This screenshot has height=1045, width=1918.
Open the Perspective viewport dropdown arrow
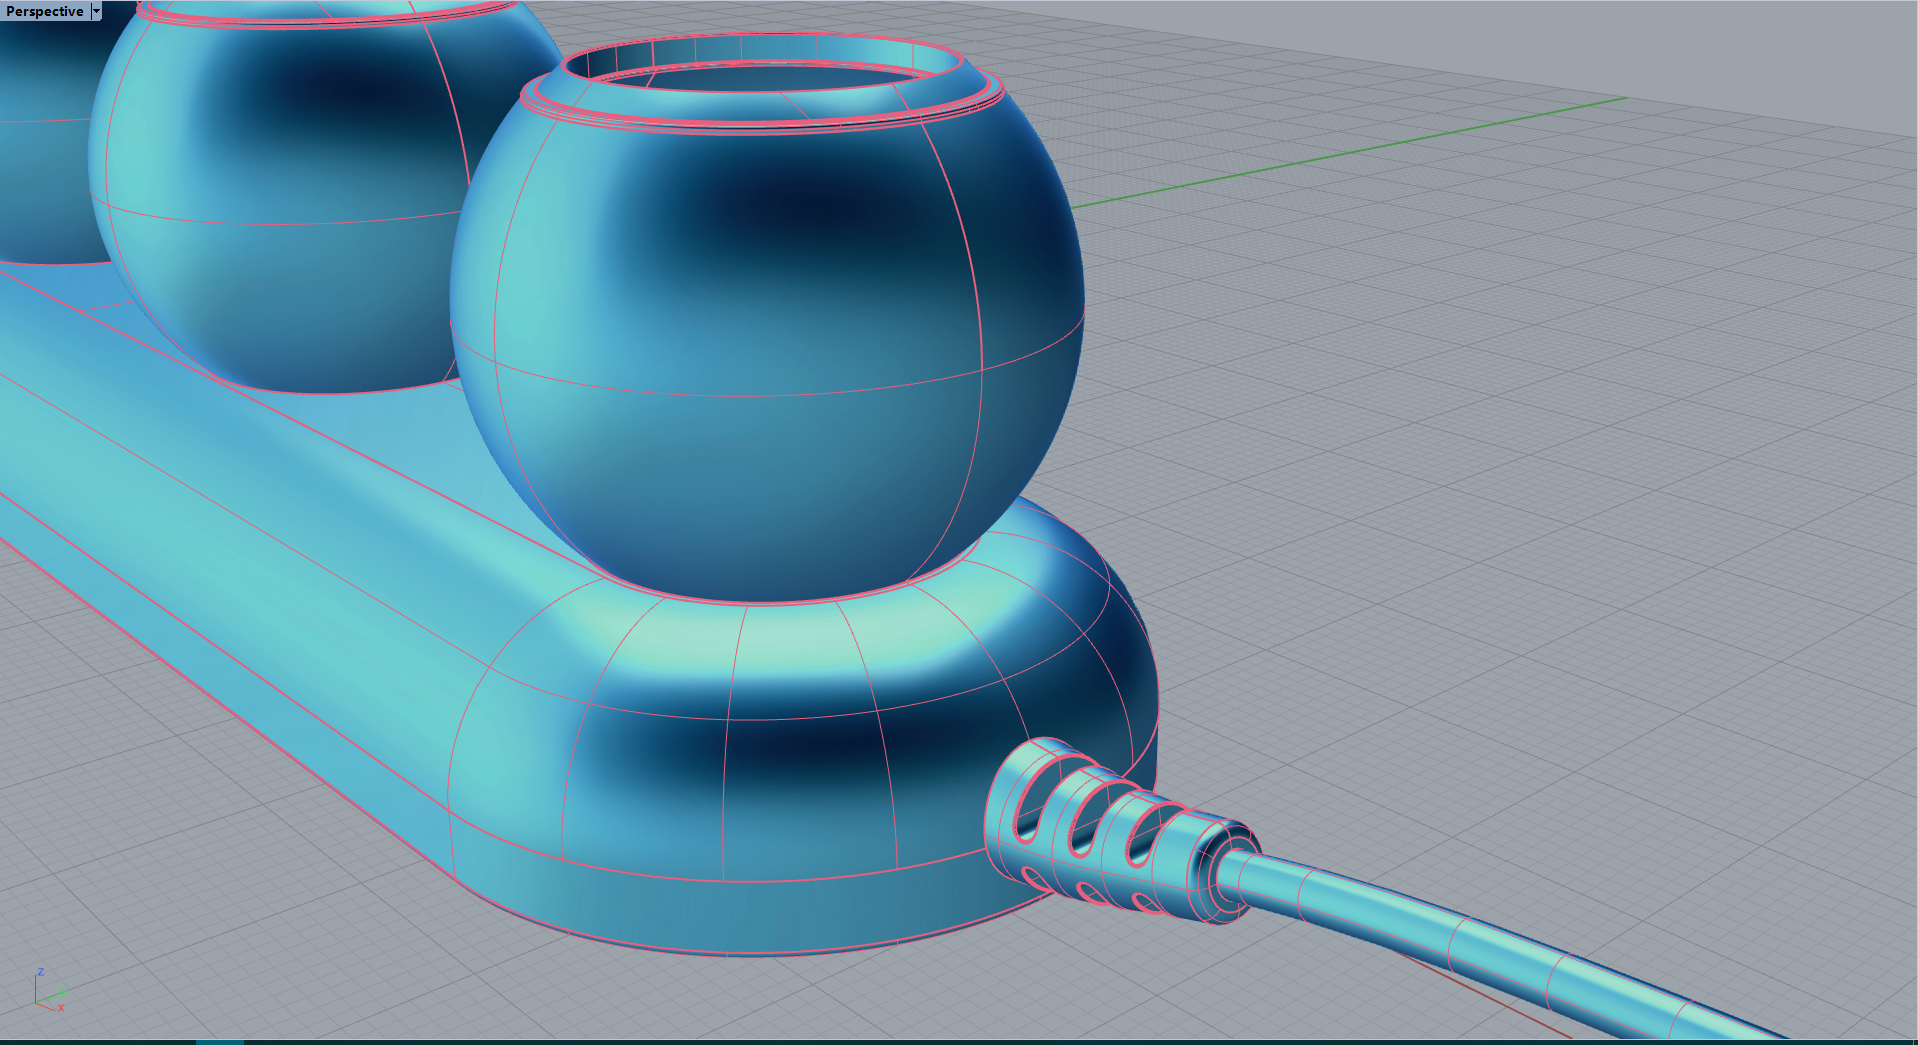click(96, 12)
